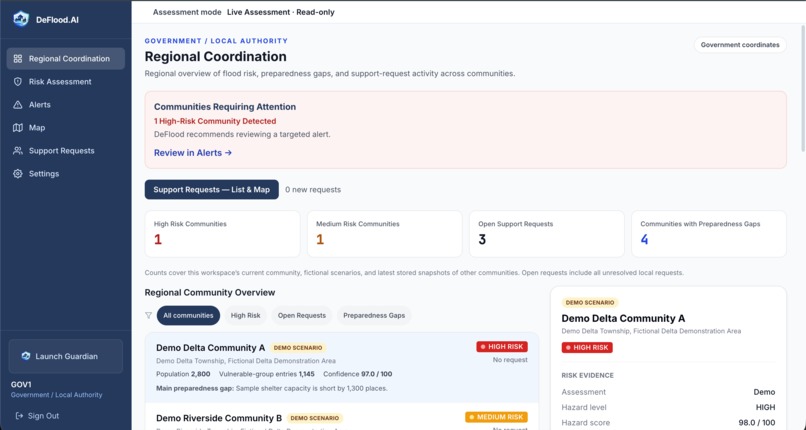Image resolution: width=806 pixels, height=430 pixels.
Task: Click "1 High-Risk Community Detected" text
Action: 215,121
